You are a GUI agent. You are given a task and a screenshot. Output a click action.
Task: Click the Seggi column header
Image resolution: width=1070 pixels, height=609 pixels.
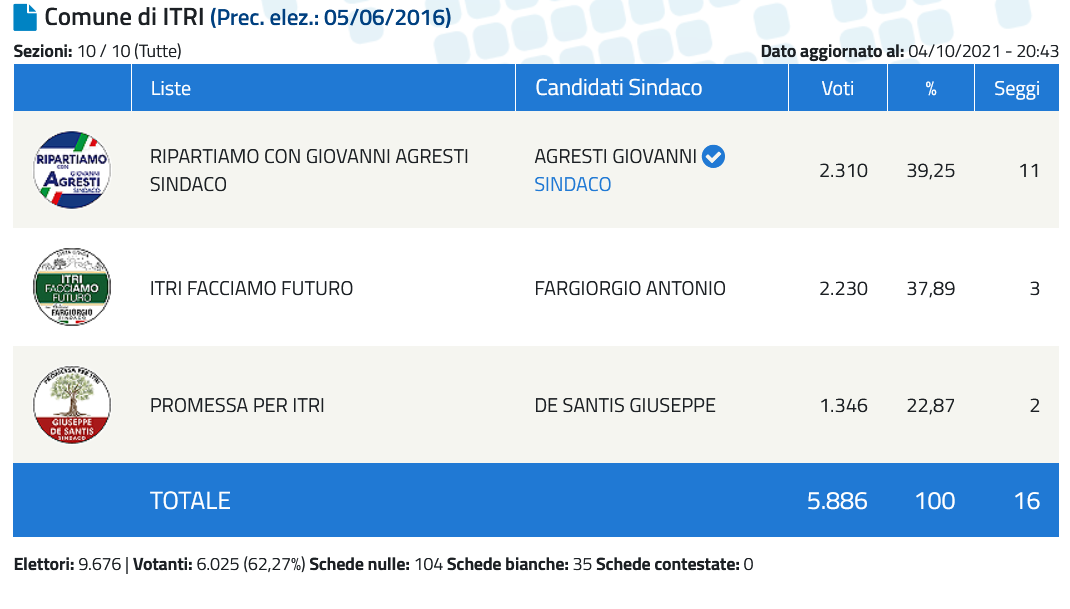(1016, 87)
